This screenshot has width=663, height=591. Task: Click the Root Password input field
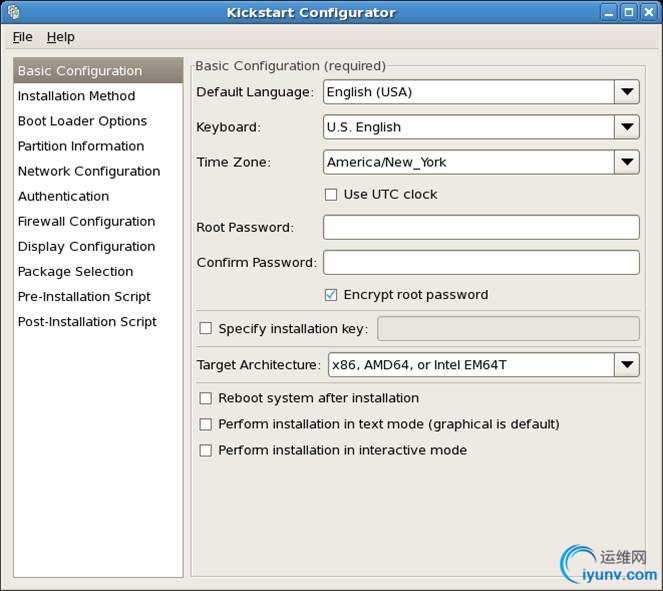coord(481,227)
